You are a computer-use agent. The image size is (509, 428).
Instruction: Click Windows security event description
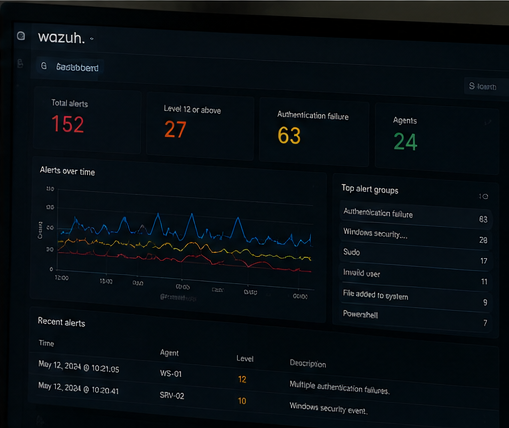click(x=329, y=408)
